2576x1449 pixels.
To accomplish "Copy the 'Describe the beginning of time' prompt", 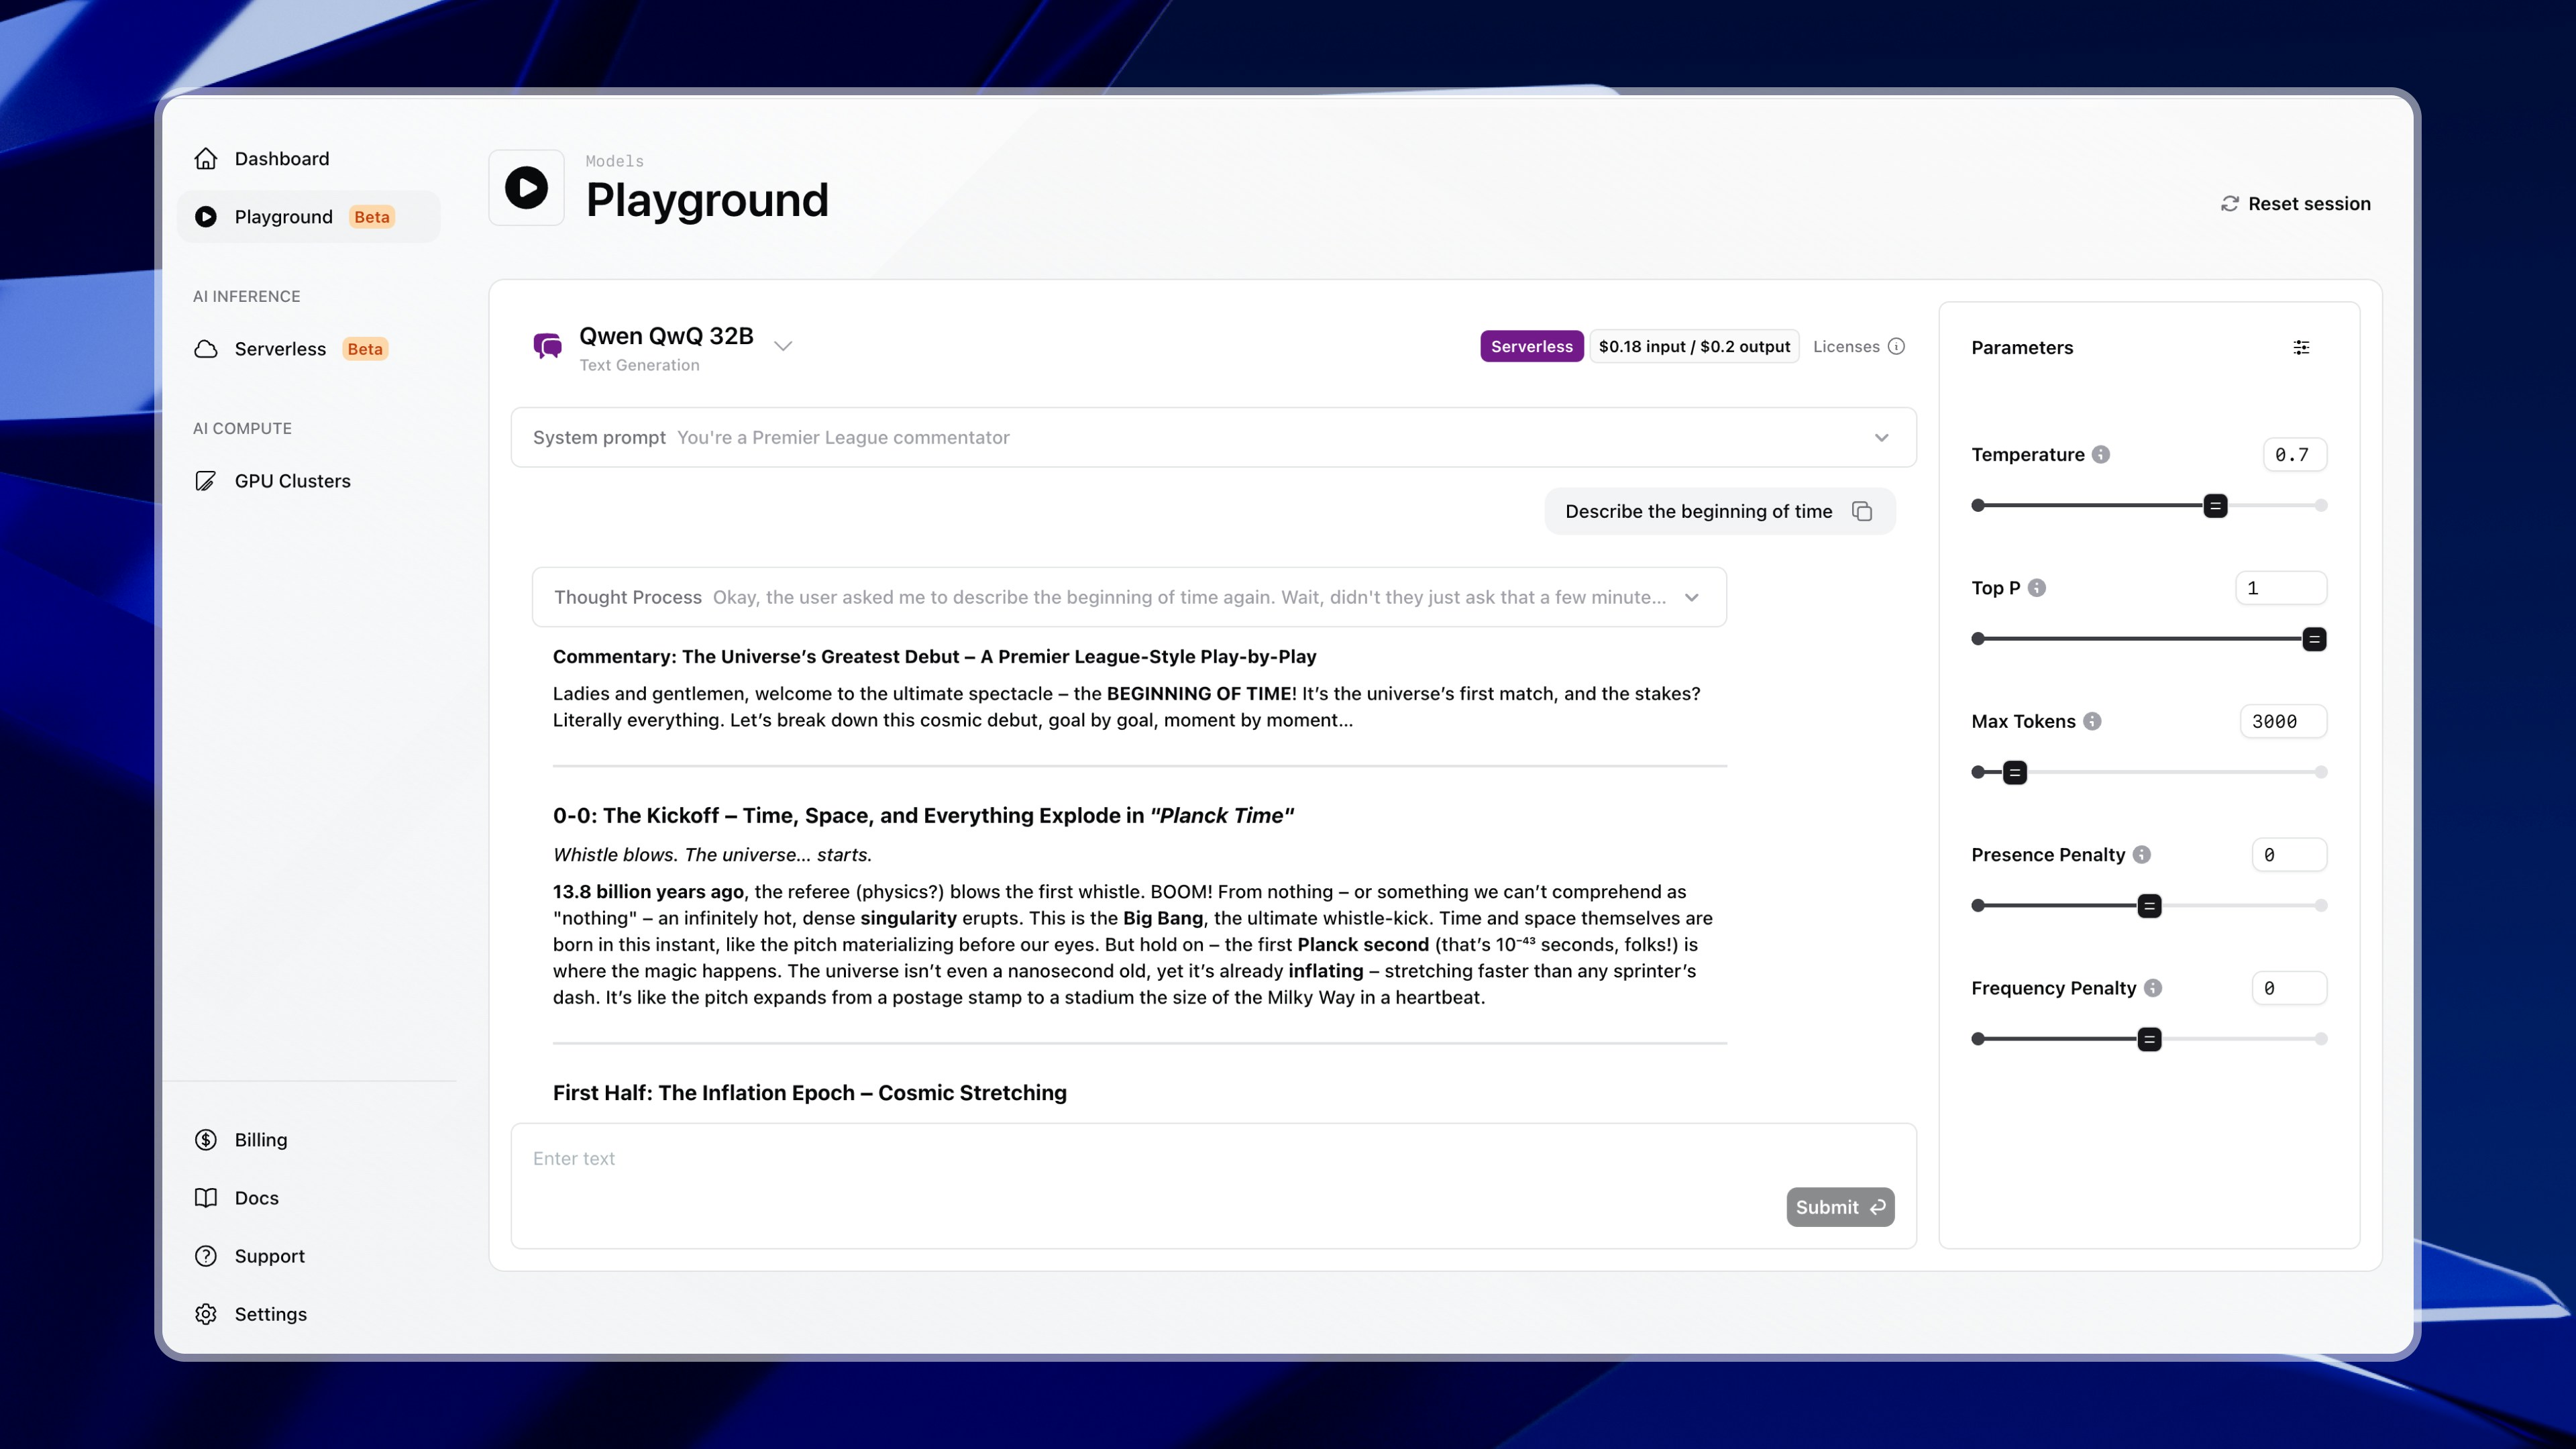I will (x=1861, y=512).
